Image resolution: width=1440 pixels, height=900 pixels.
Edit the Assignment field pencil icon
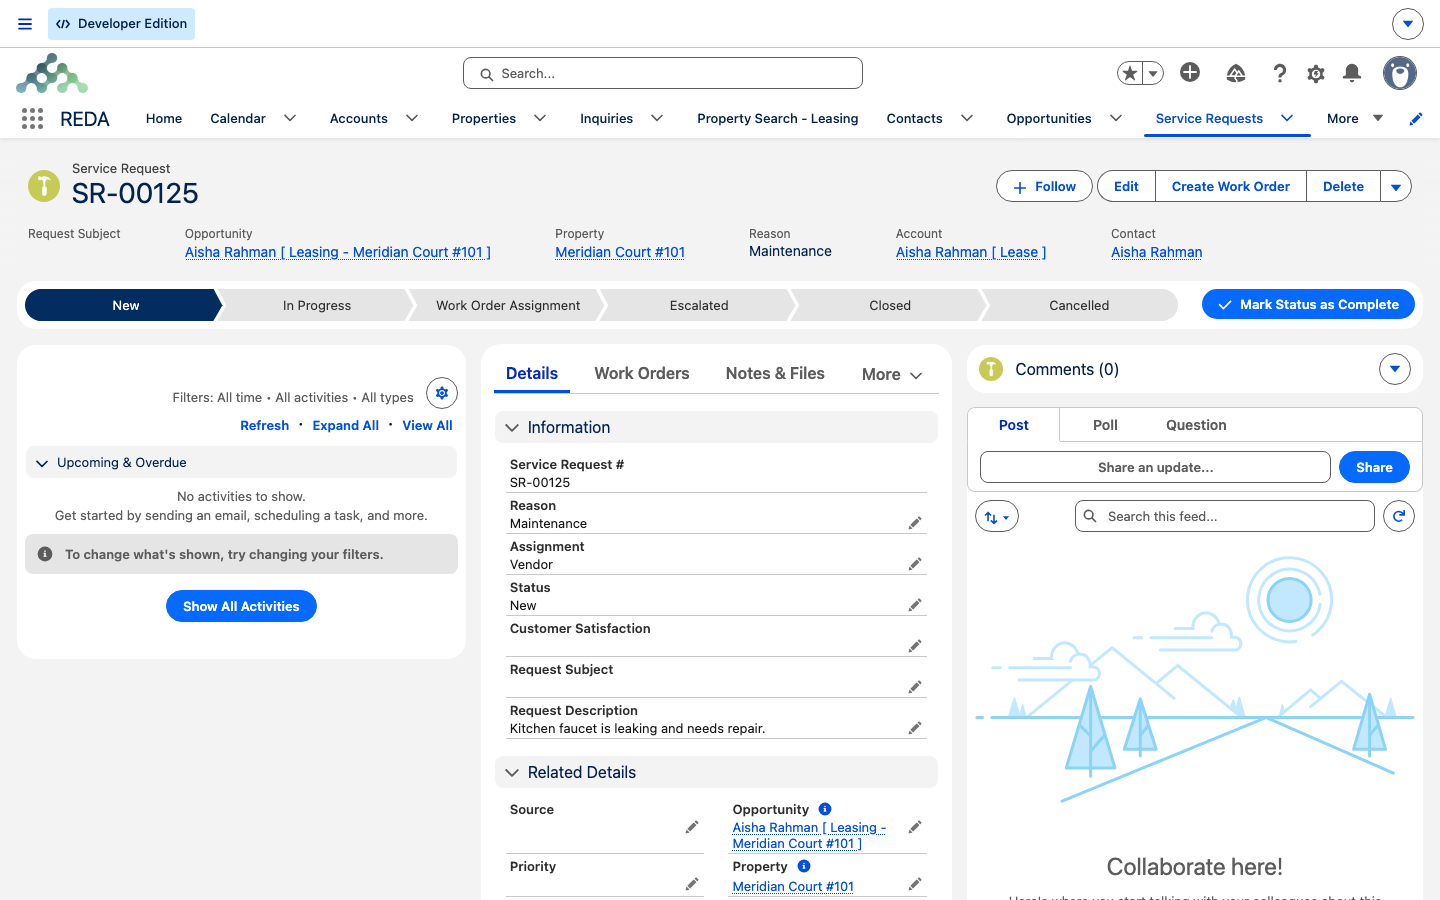[915, 564]
